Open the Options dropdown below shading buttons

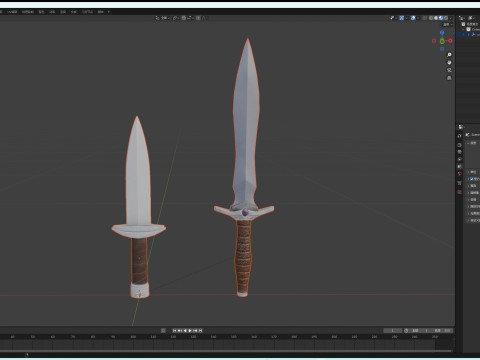[447, 25]
